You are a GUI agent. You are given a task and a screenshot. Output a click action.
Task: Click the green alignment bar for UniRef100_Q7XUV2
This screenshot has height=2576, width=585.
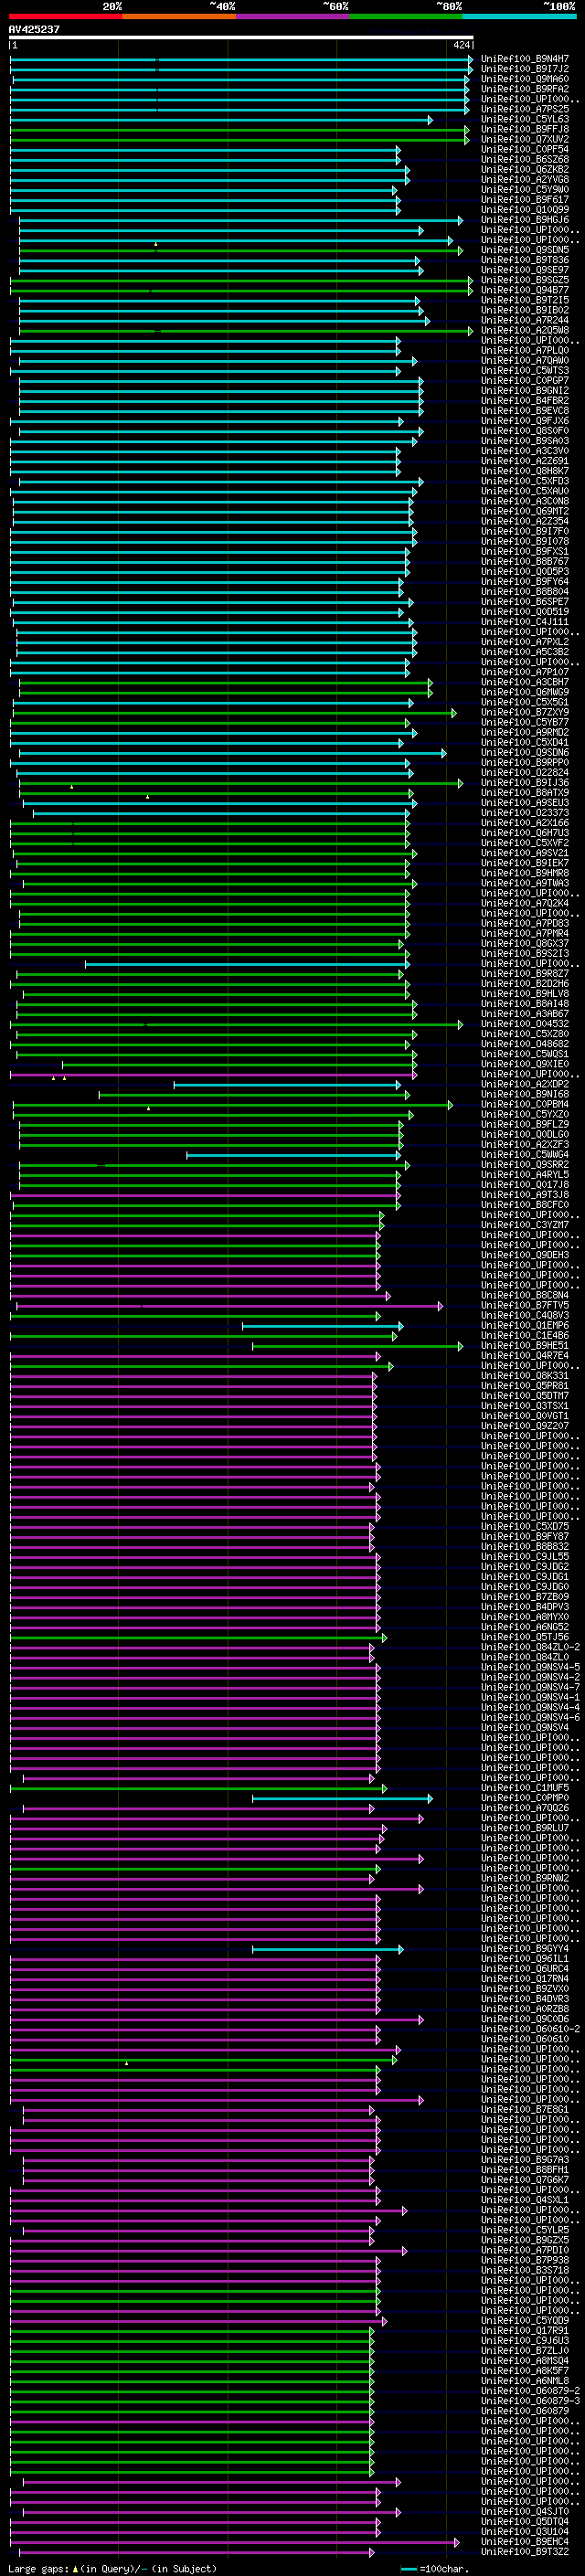240,139
